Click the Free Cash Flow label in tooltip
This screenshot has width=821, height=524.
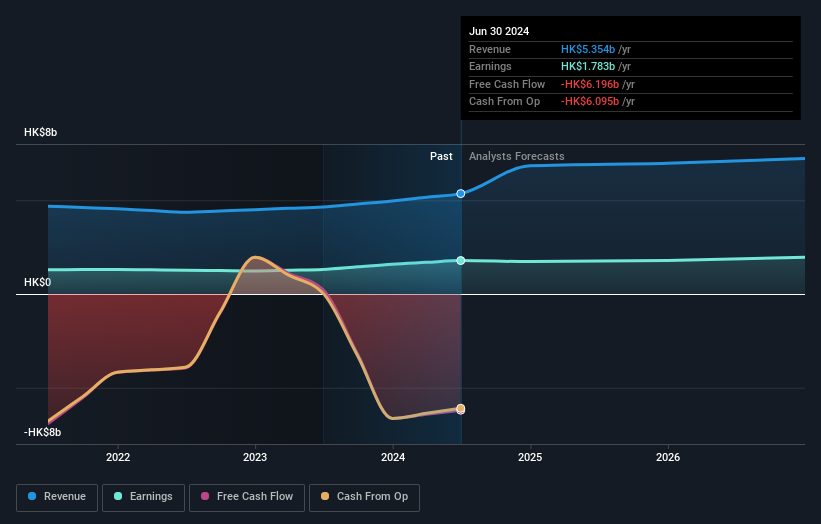(x=507, y=84)
